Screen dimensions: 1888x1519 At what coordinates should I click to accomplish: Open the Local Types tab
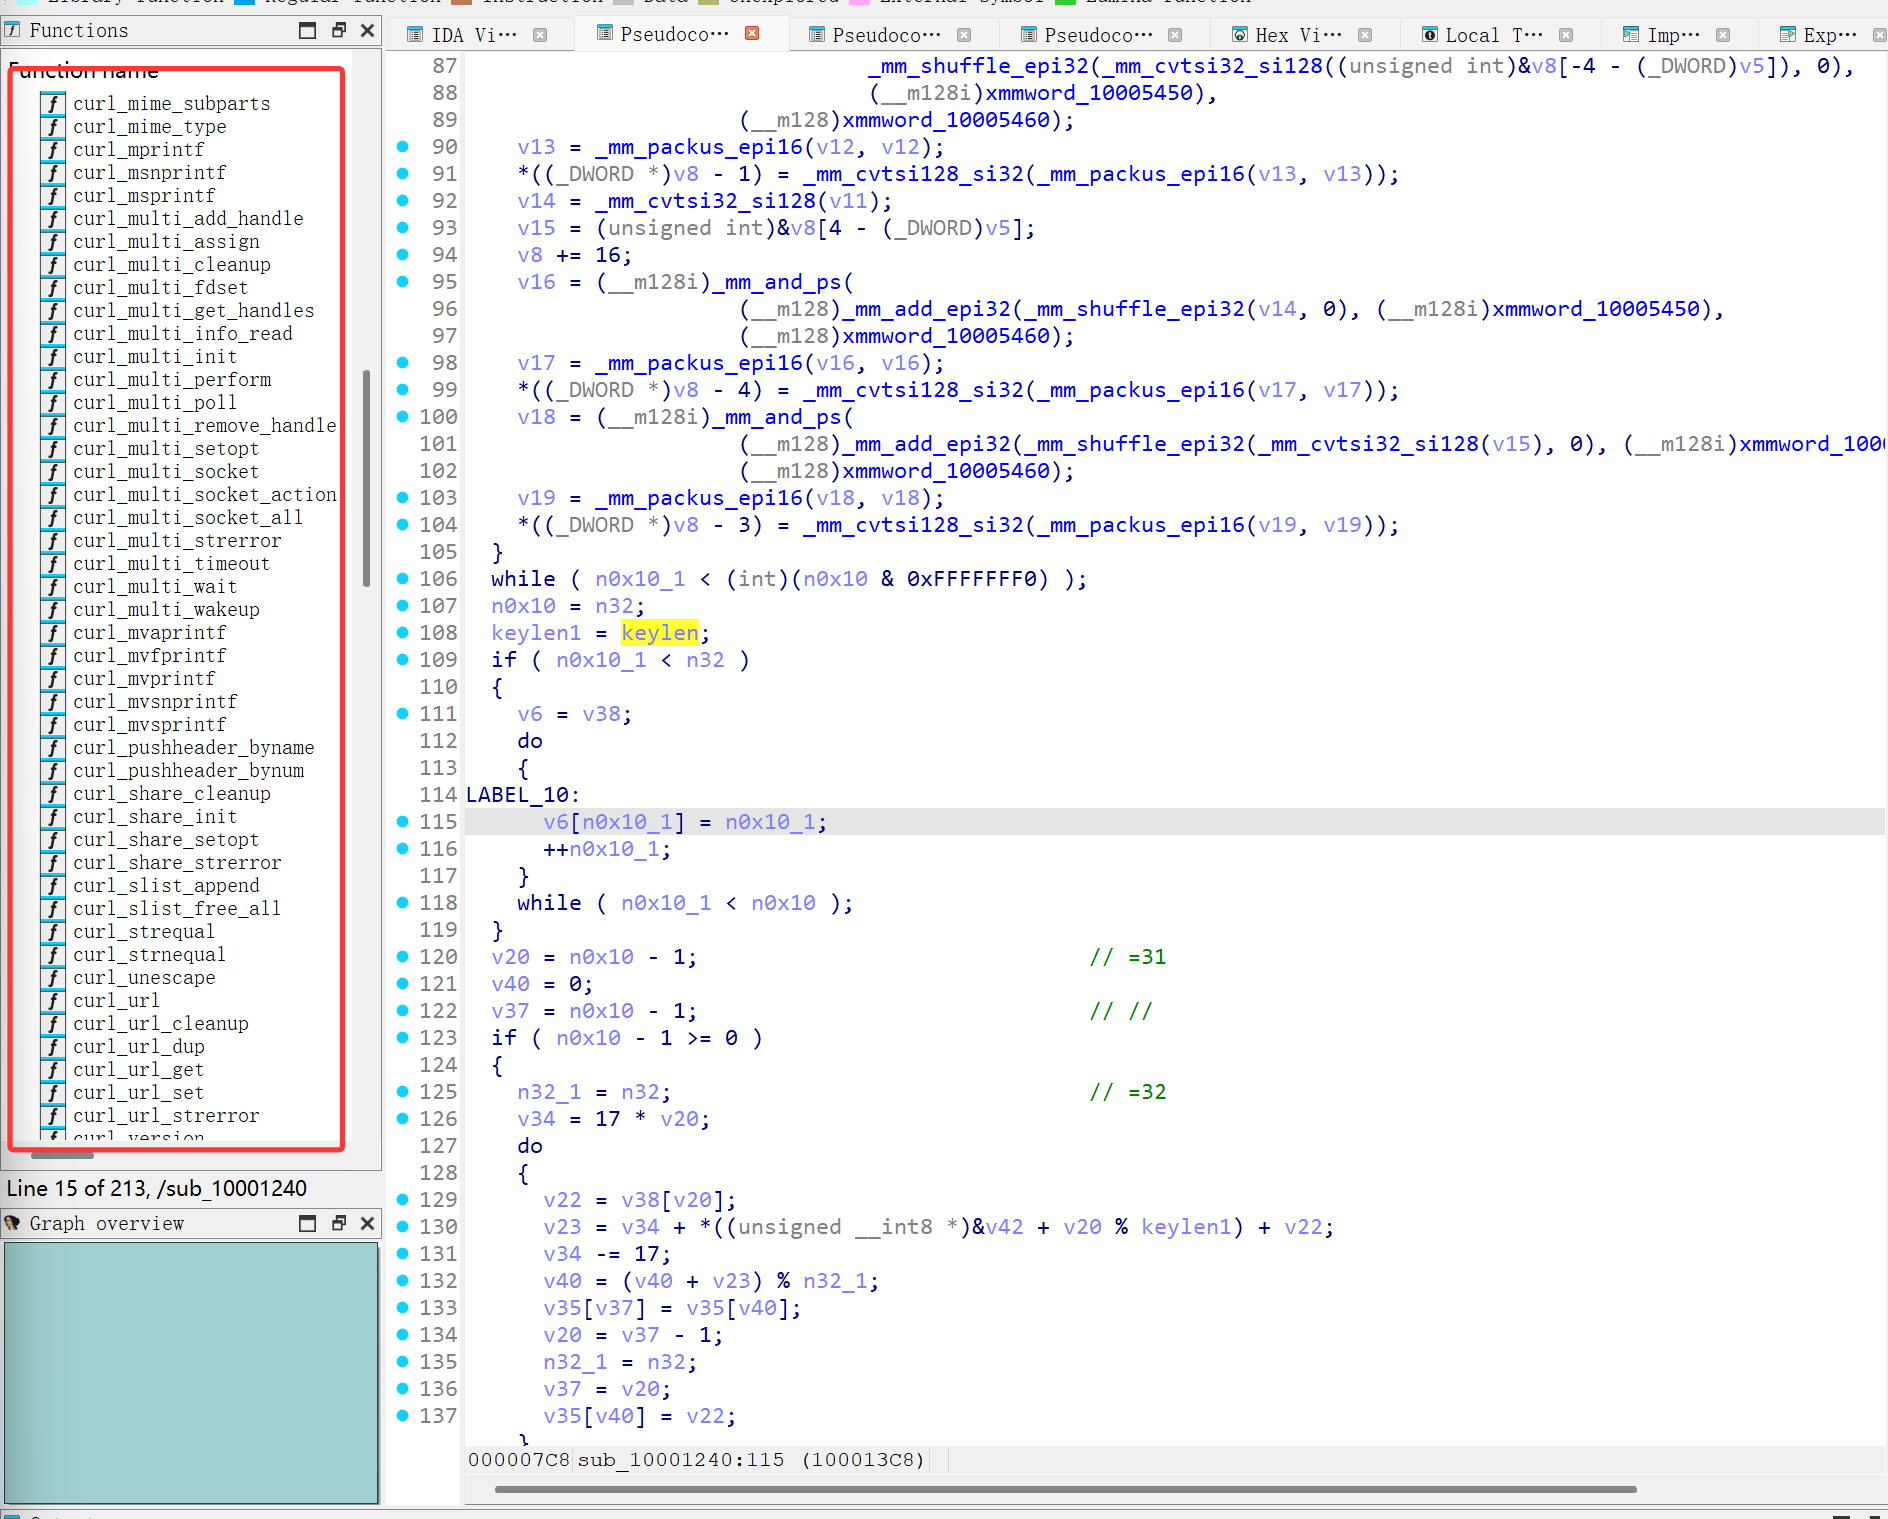click(1494, 35)
